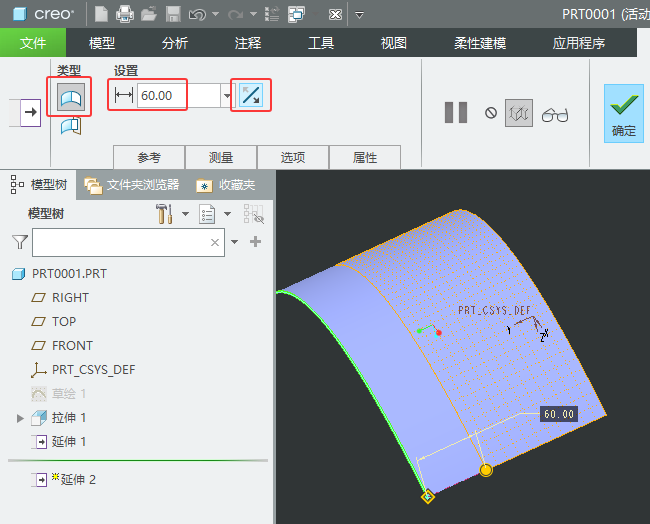
Task: Click the 确定 confirm button
Action: 623,113
